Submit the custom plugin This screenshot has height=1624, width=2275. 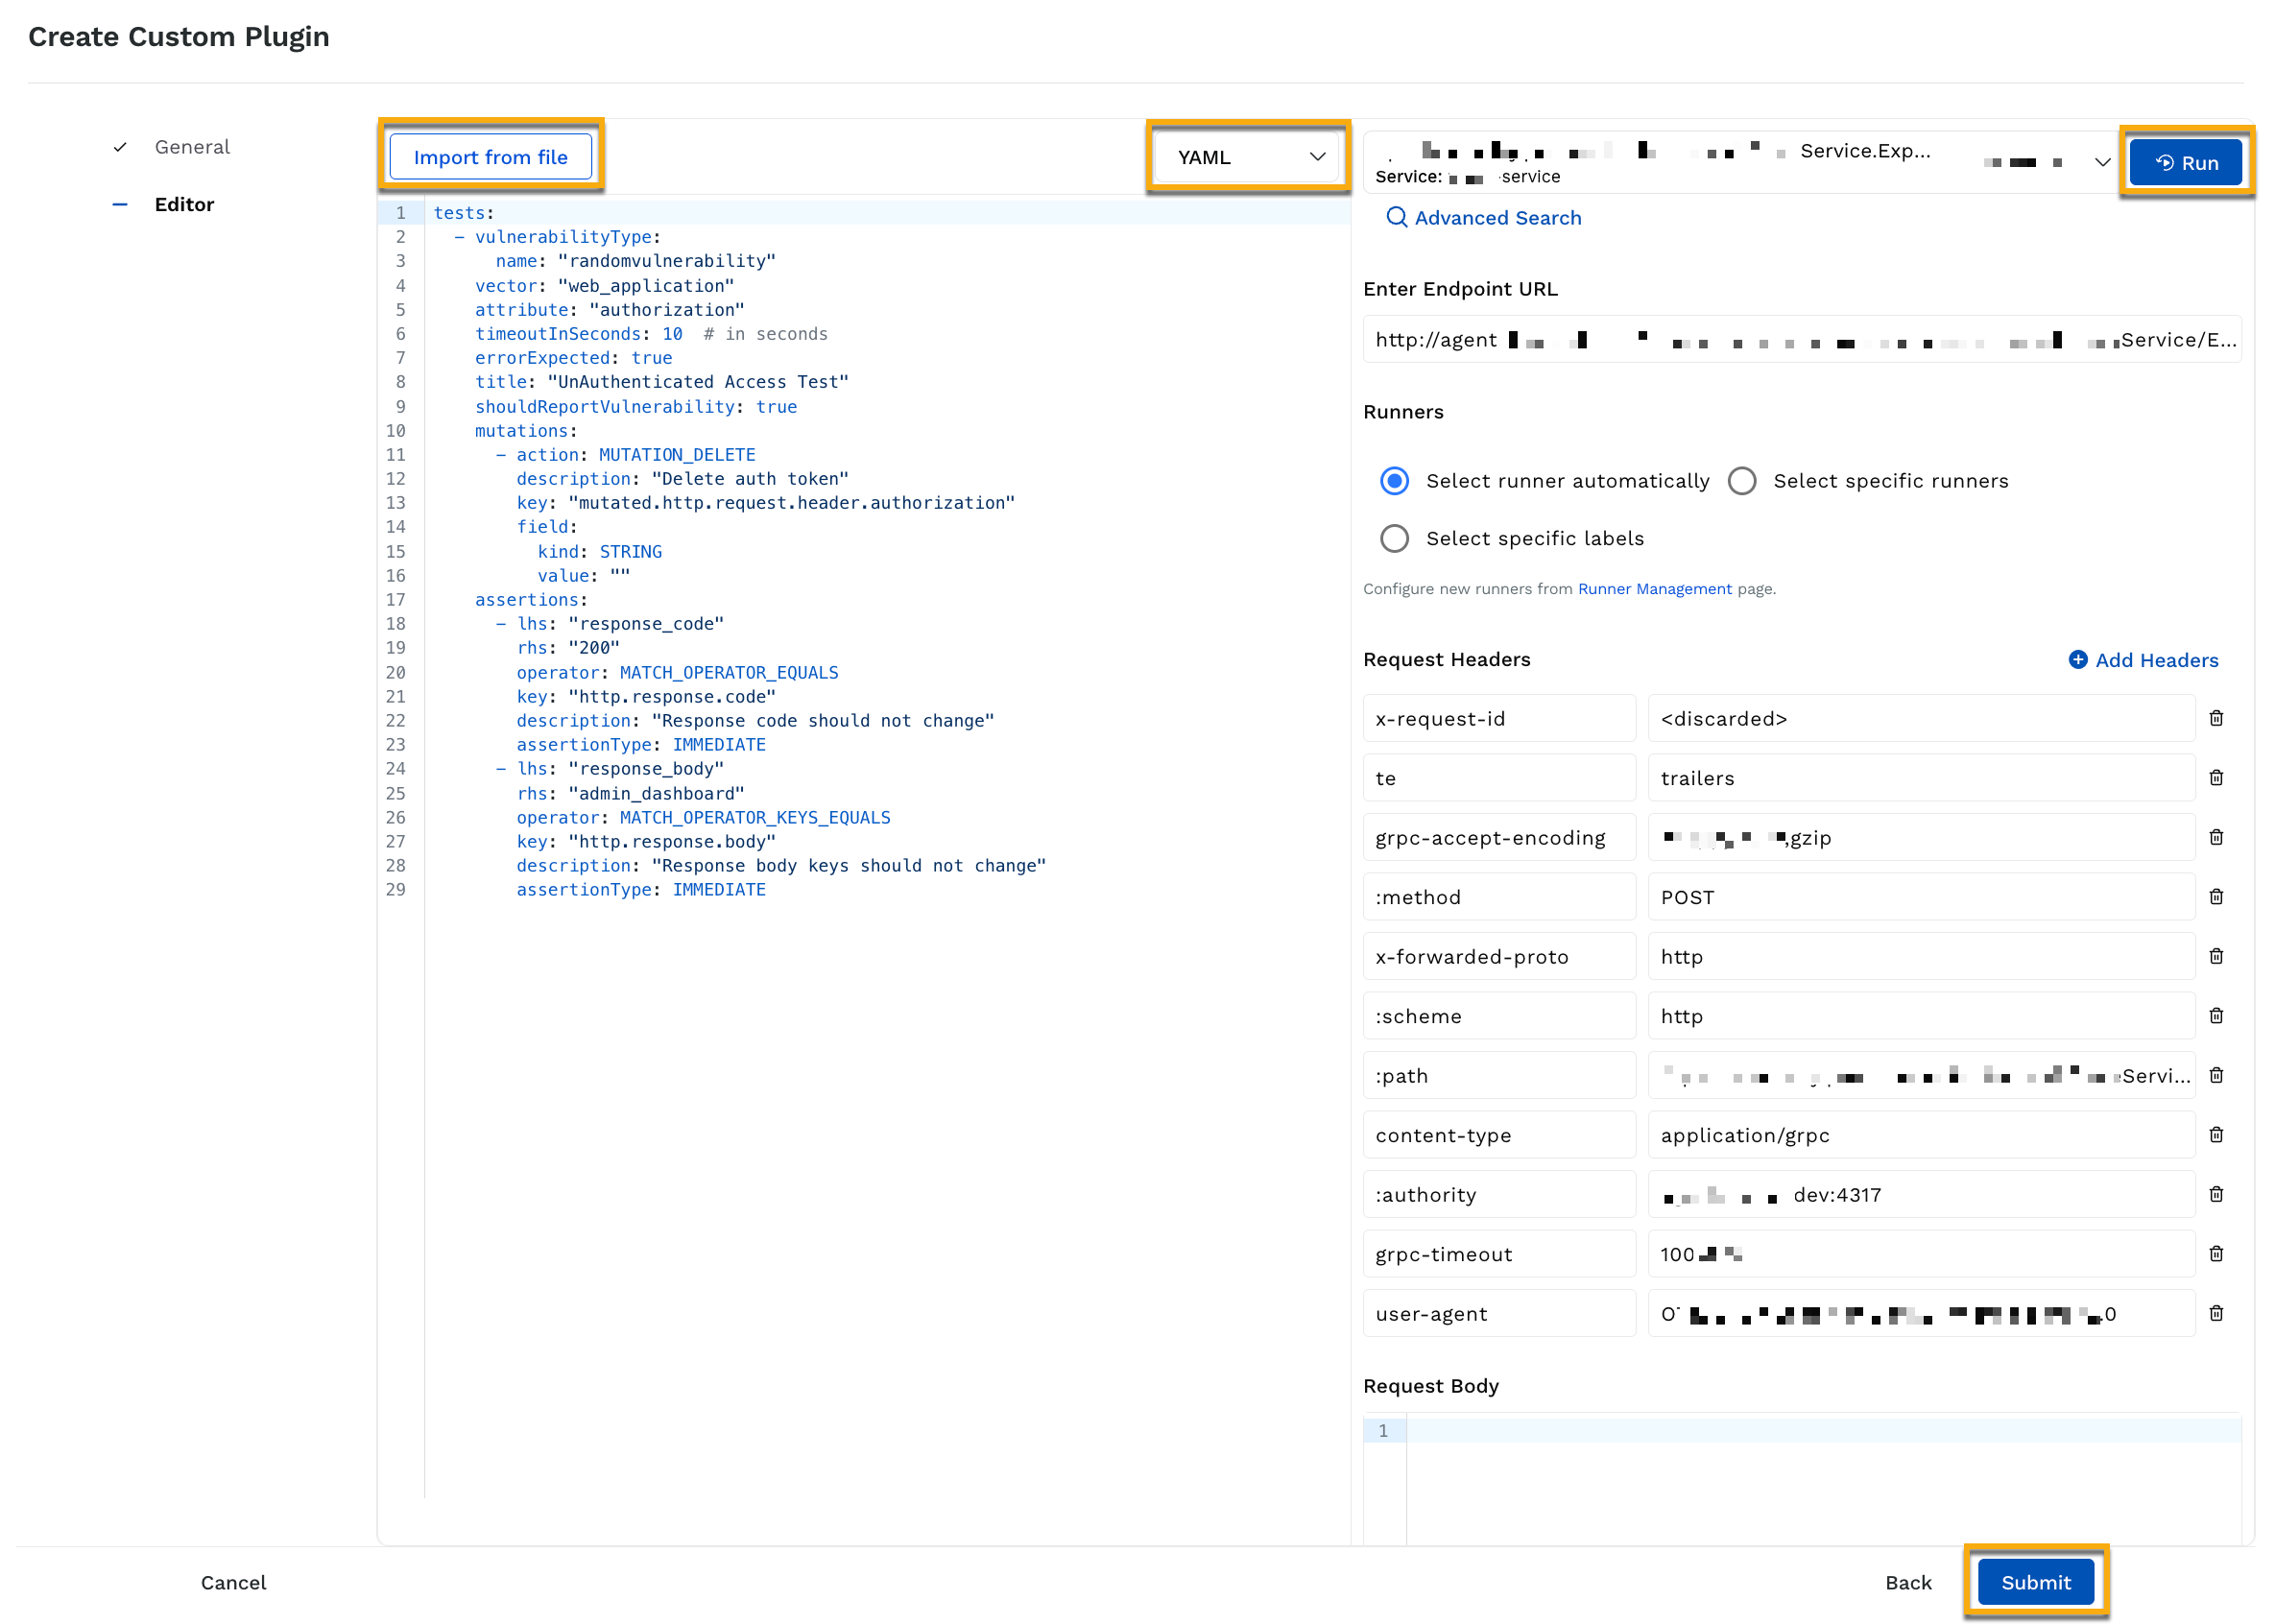click(2035, 1582)
